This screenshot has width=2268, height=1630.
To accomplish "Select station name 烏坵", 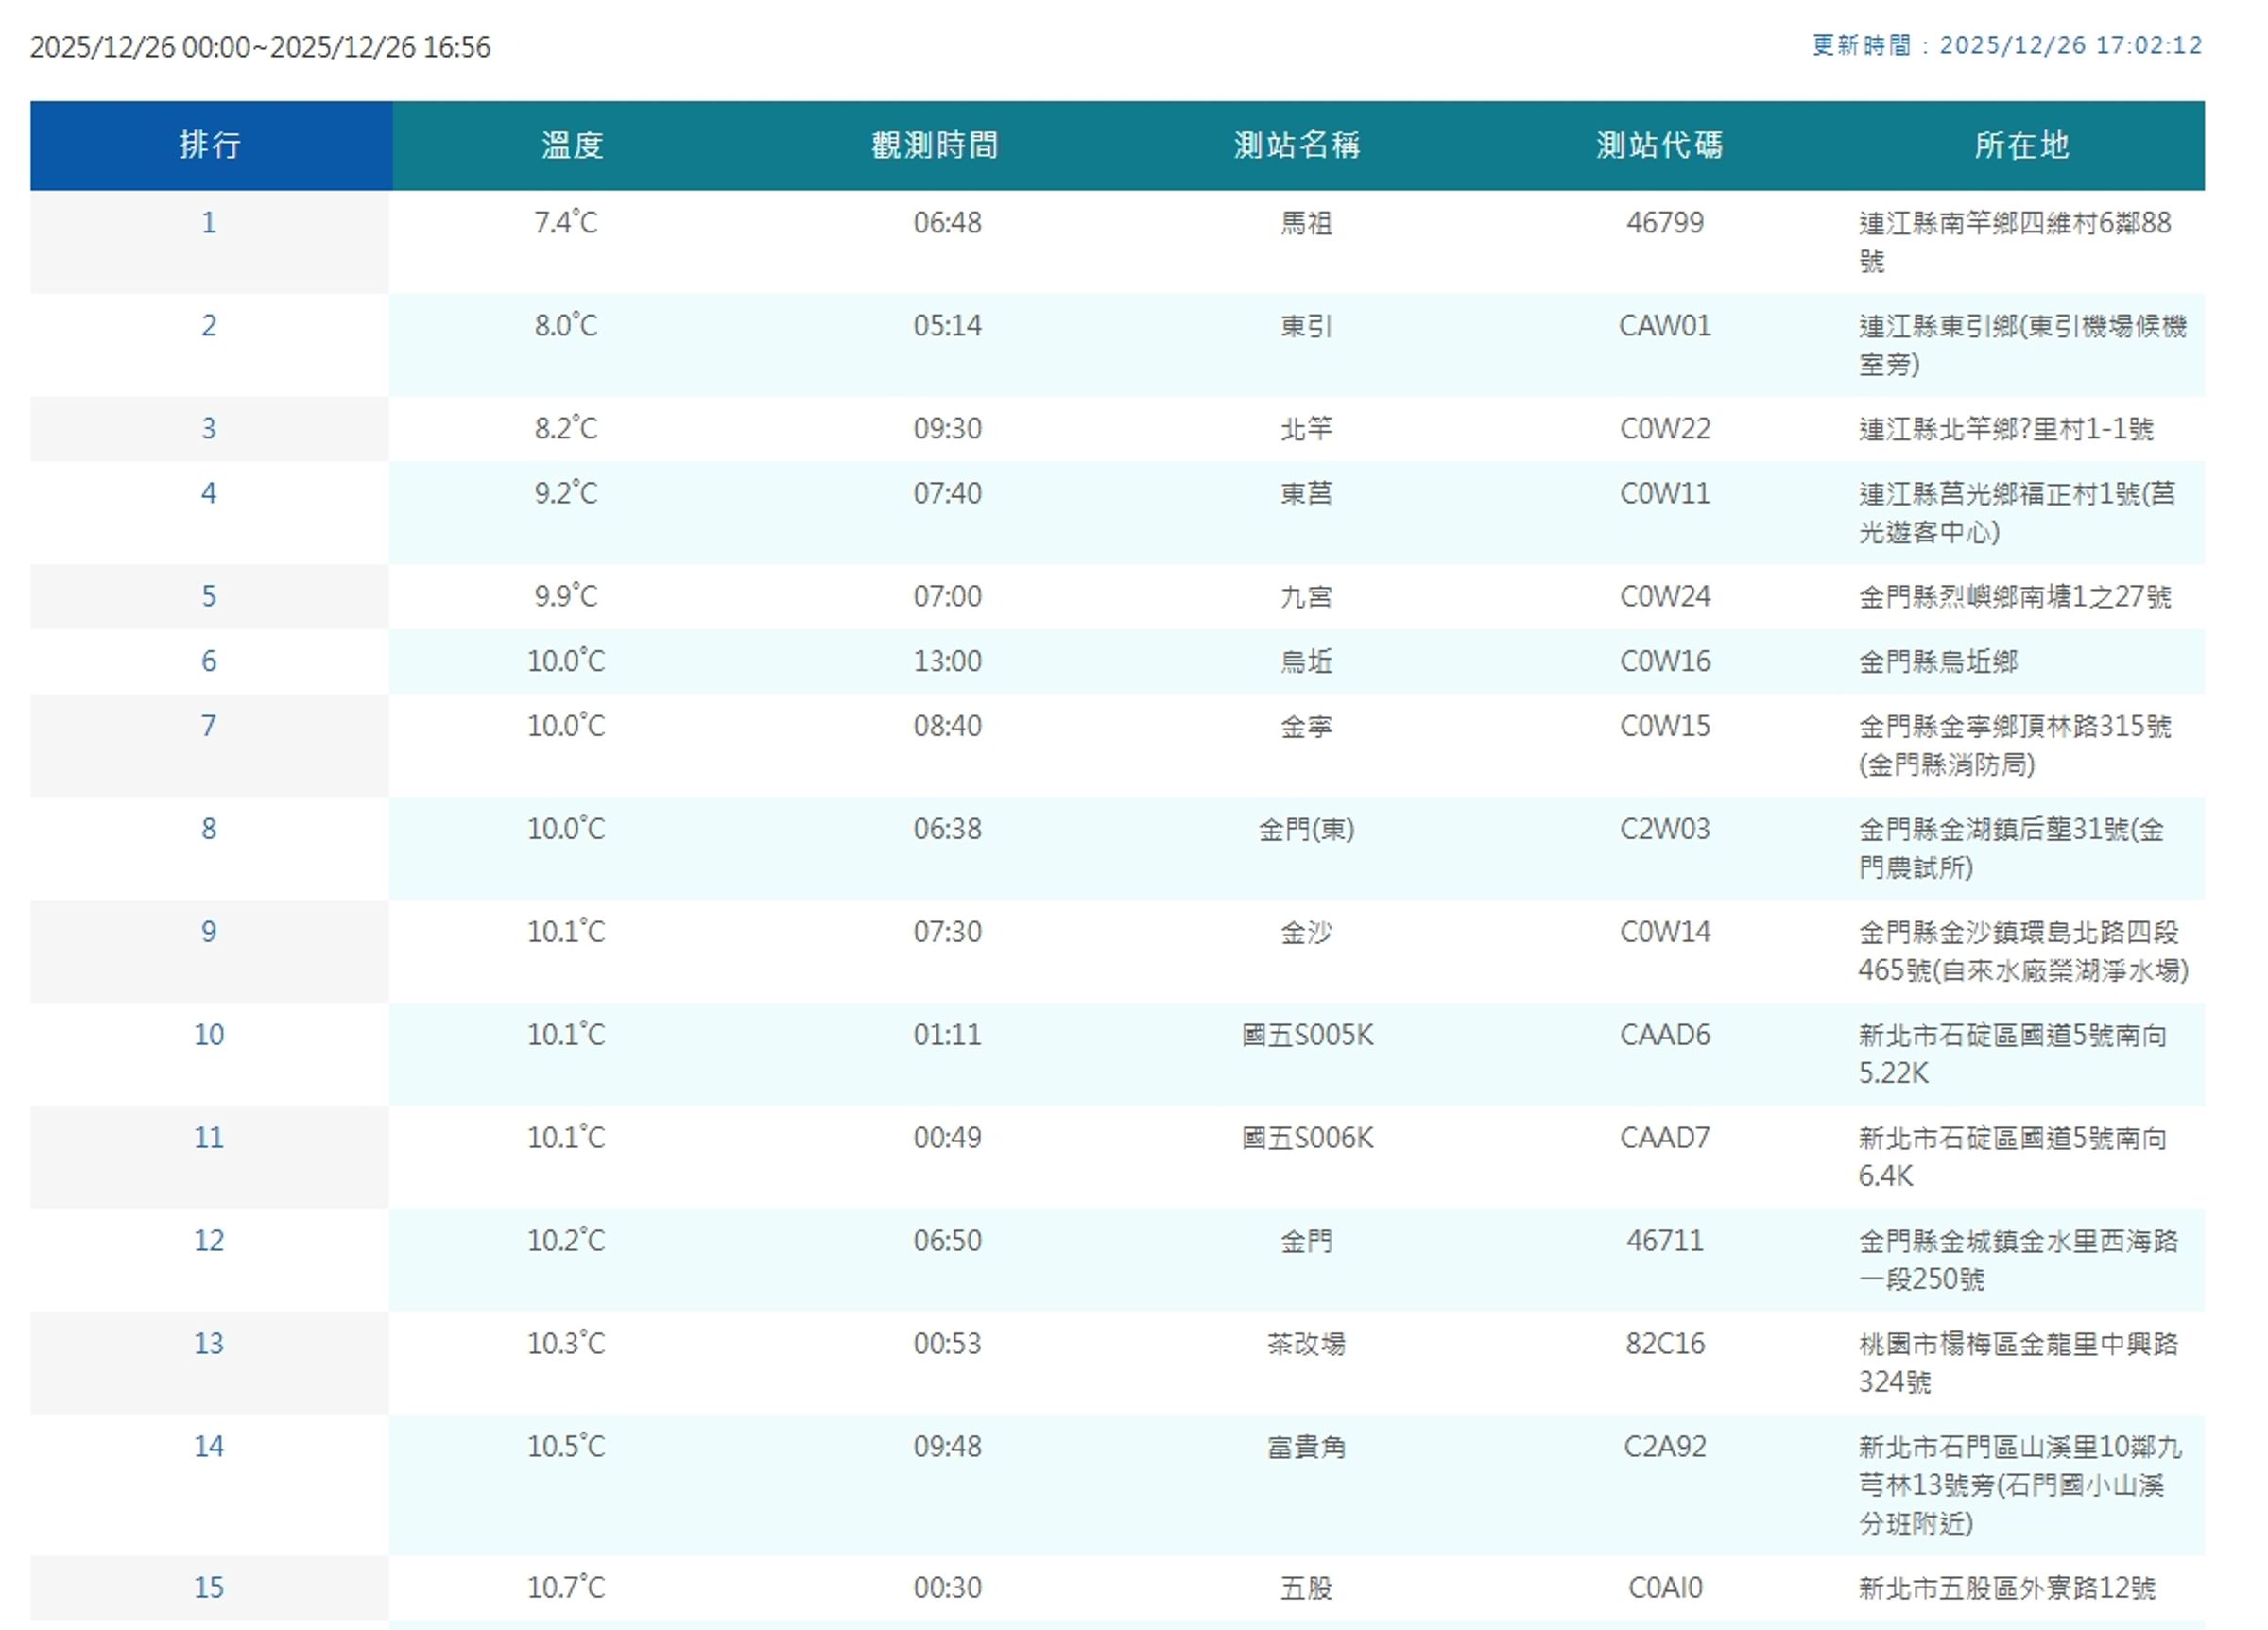I will [1306, 662].
